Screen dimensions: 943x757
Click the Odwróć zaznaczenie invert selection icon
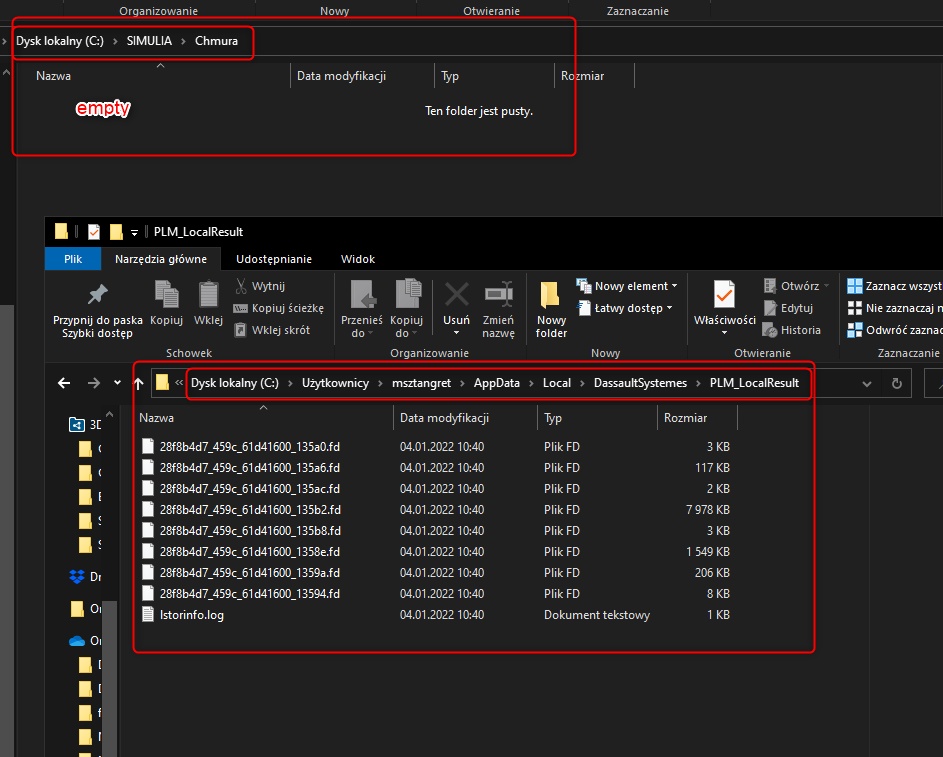(x=855, y=330)
